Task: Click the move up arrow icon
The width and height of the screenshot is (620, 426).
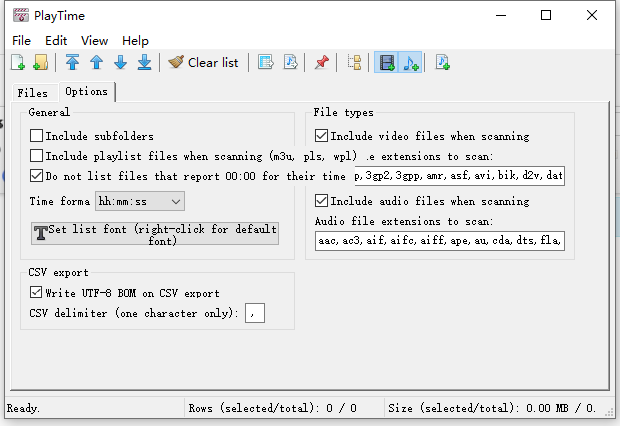Action: pos(96,62)
